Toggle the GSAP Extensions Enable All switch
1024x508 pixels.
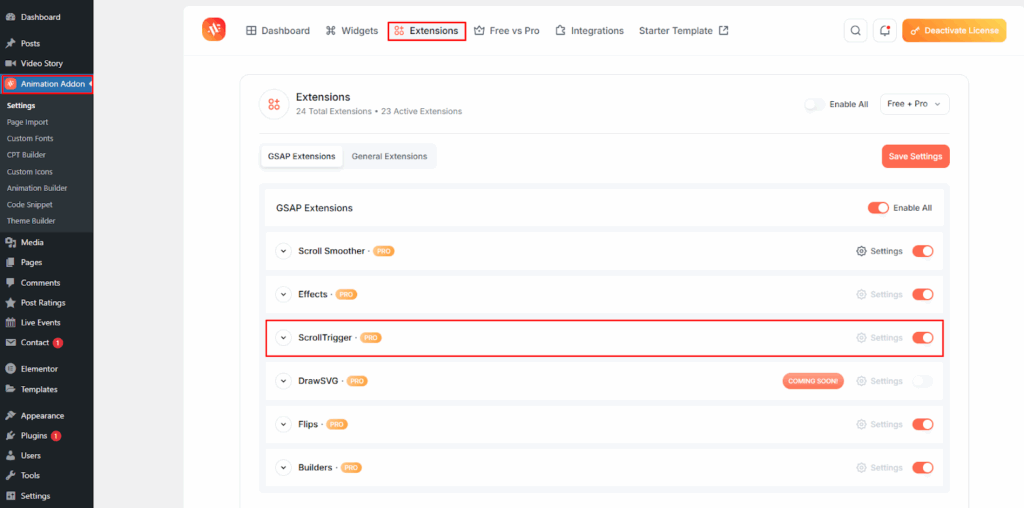coord(878,208)
